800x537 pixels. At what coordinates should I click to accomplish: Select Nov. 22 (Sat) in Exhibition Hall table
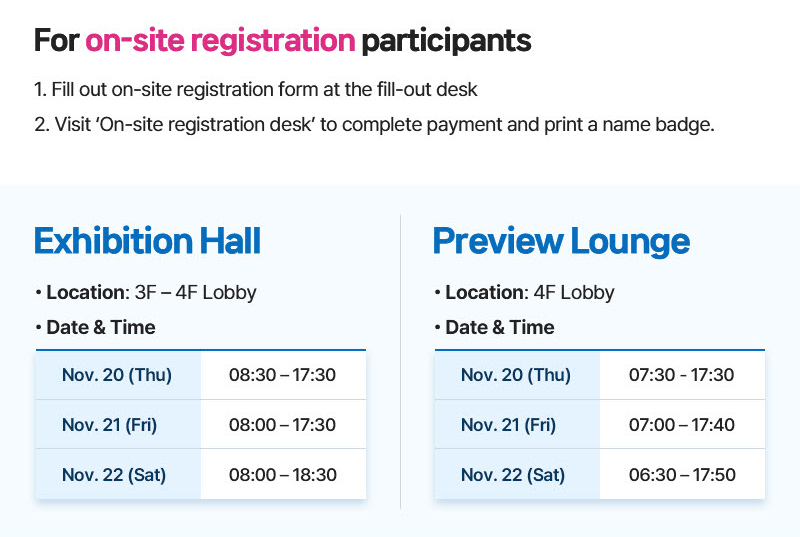pos(113,475)
